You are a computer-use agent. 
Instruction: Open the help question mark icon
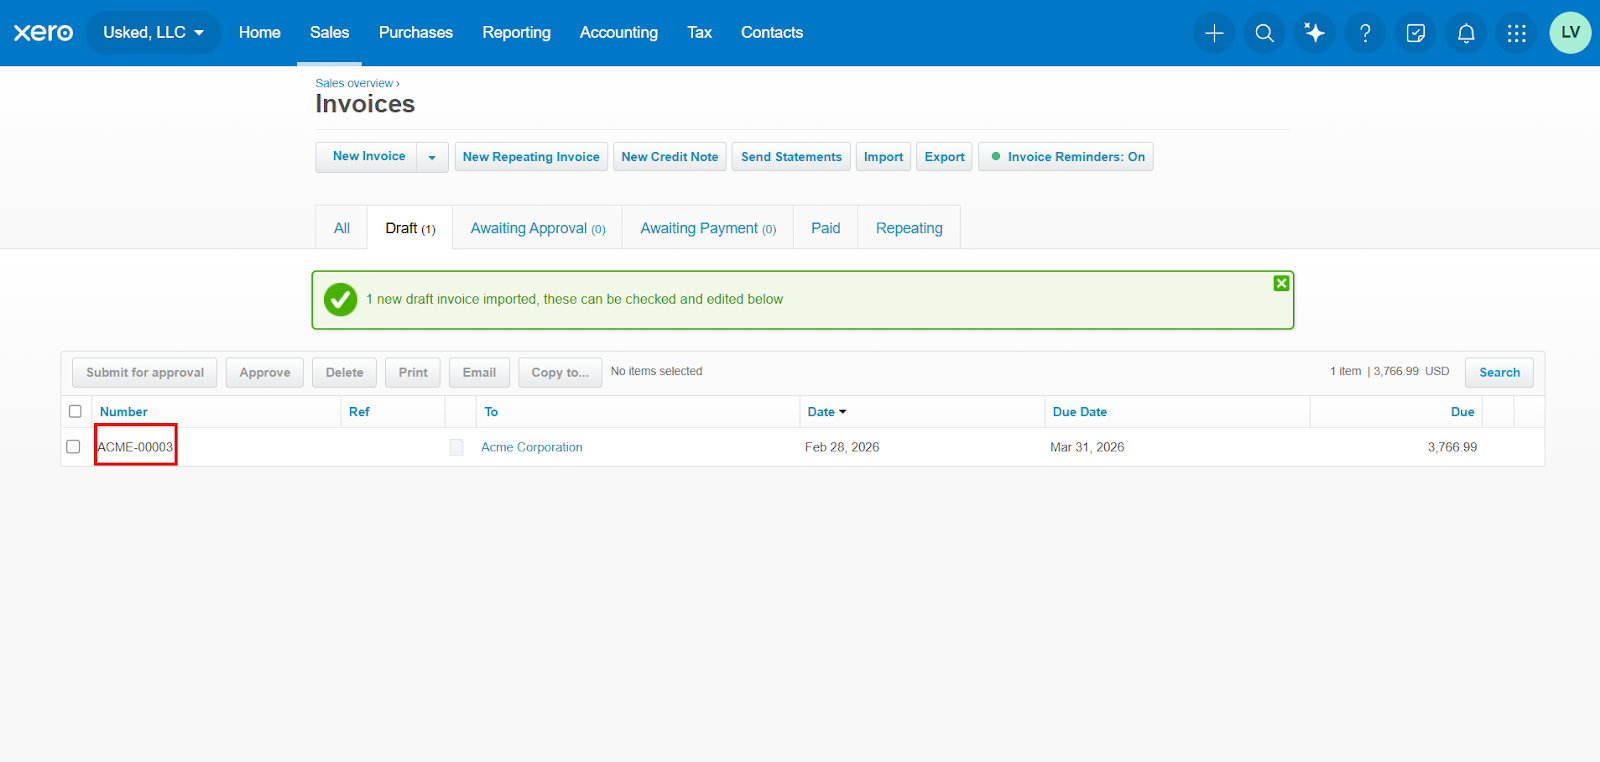1365,33
